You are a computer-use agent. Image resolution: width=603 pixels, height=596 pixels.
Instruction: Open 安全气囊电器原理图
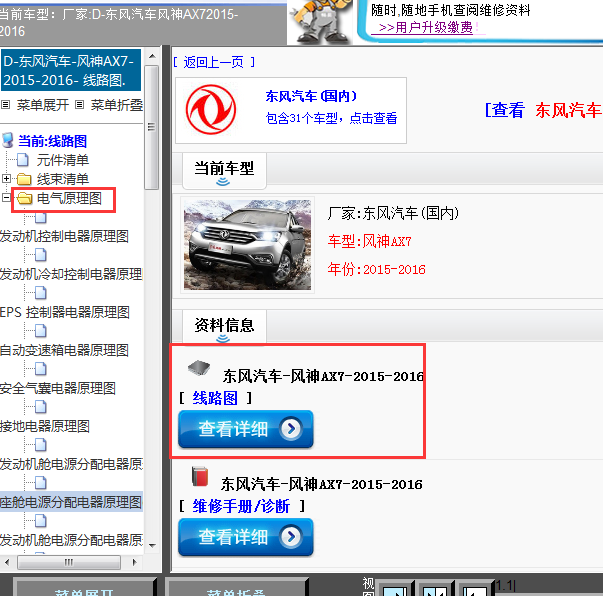click(58, 388)
